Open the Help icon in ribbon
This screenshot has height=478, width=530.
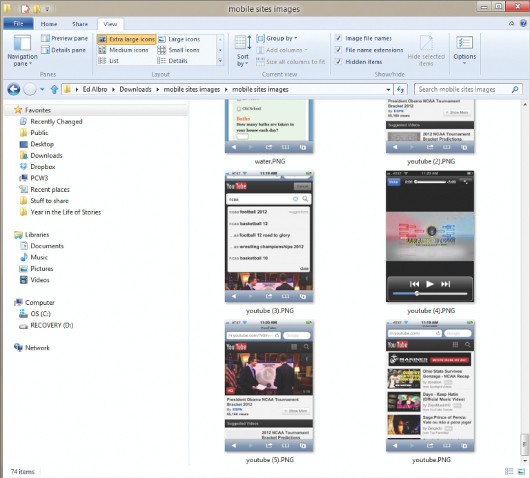523,24
